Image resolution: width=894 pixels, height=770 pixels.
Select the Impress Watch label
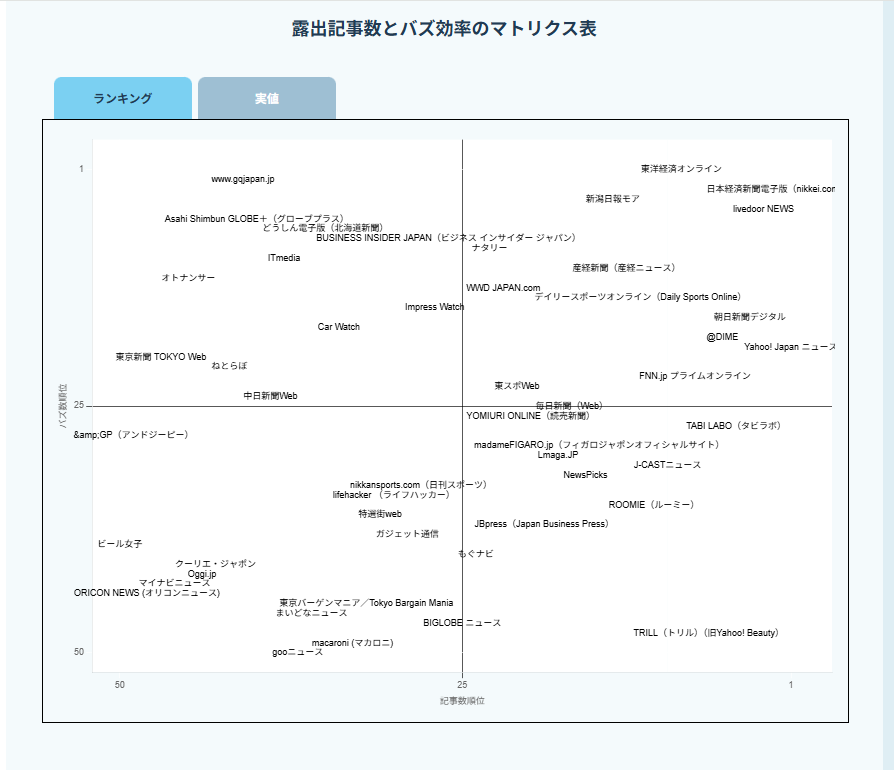tap(434, 307)
